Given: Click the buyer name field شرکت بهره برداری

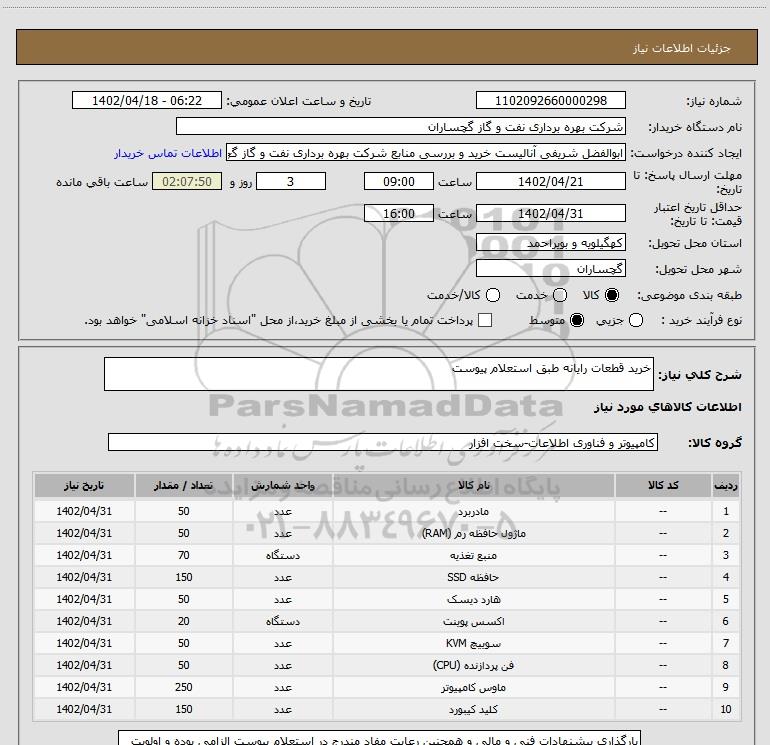Looking at the screenshot, I should [x=401, y=126].
